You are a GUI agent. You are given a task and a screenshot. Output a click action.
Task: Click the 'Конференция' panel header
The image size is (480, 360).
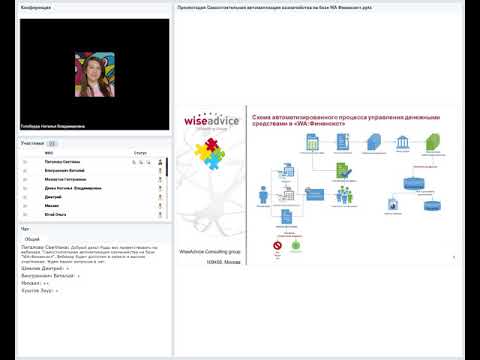click(36, 7)
